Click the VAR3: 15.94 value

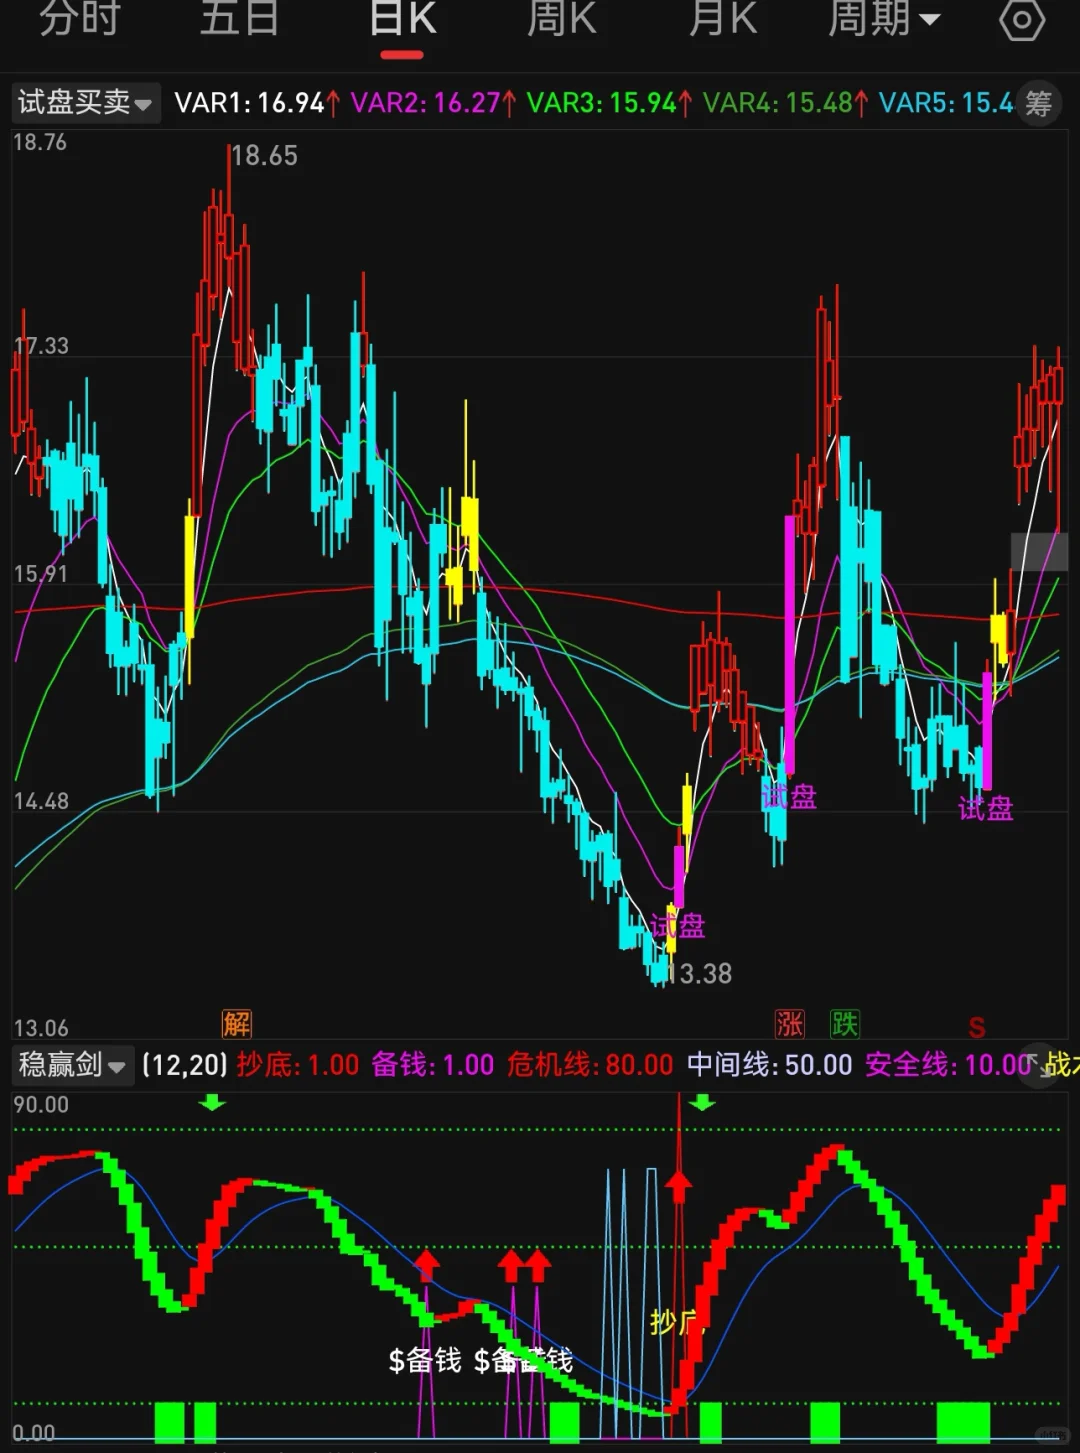click(609, 103)
